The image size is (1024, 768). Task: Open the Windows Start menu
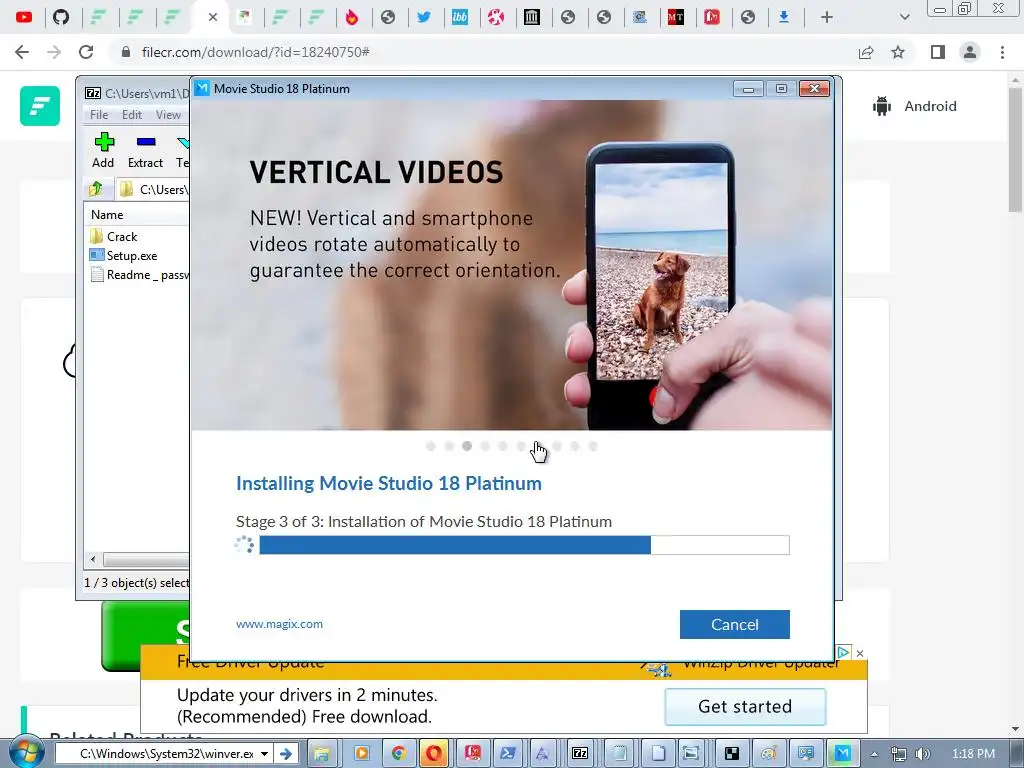(26, 753)
